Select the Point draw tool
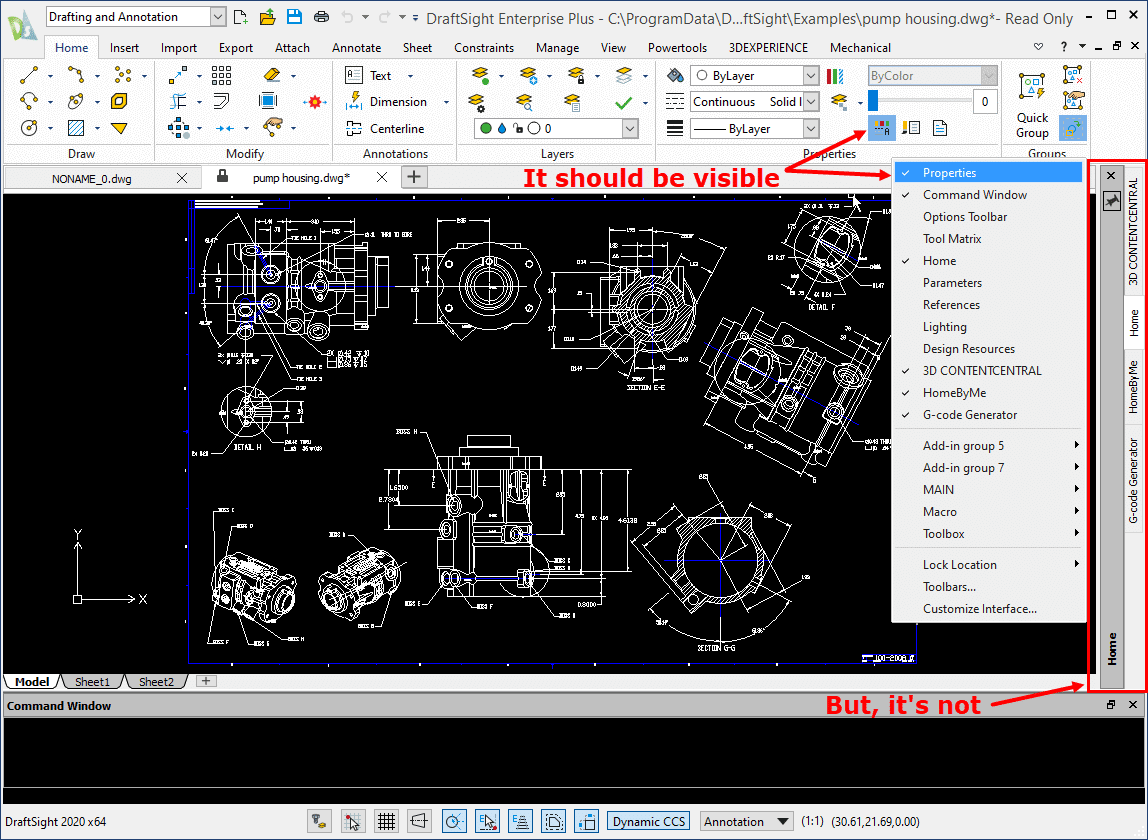 (123, 75)
